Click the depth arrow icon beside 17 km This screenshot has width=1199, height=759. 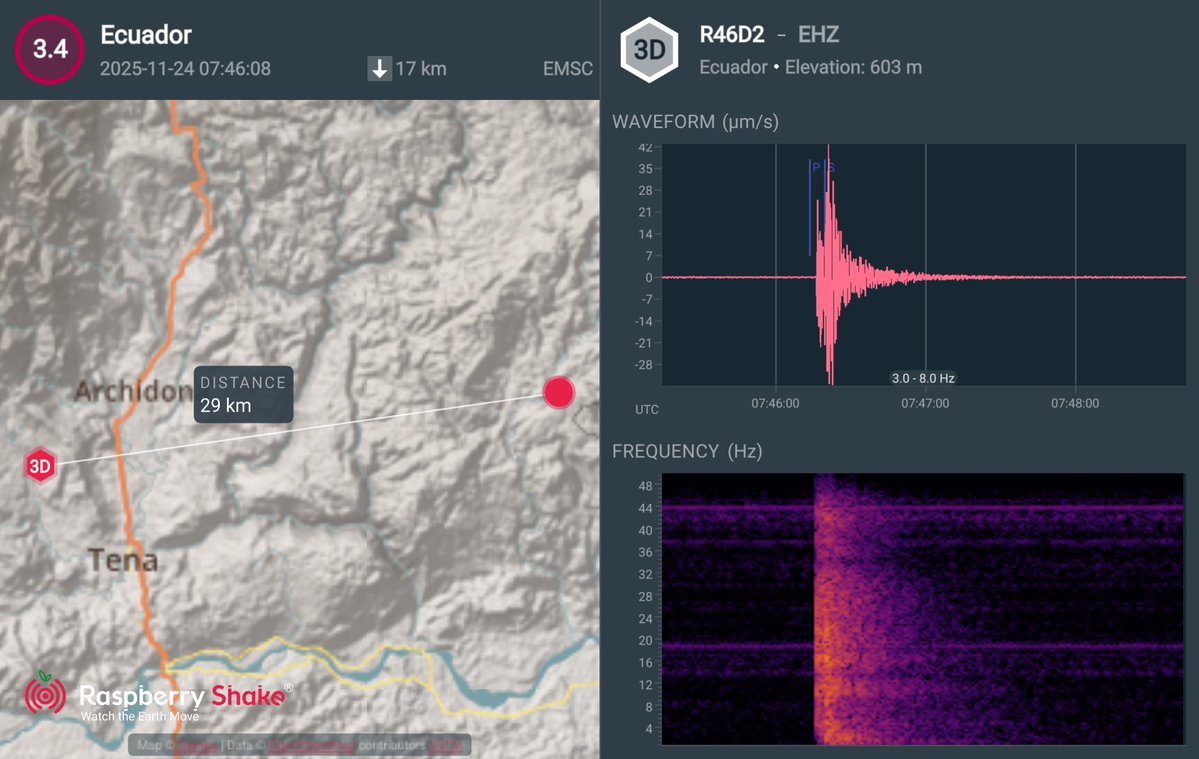(379, 69)
